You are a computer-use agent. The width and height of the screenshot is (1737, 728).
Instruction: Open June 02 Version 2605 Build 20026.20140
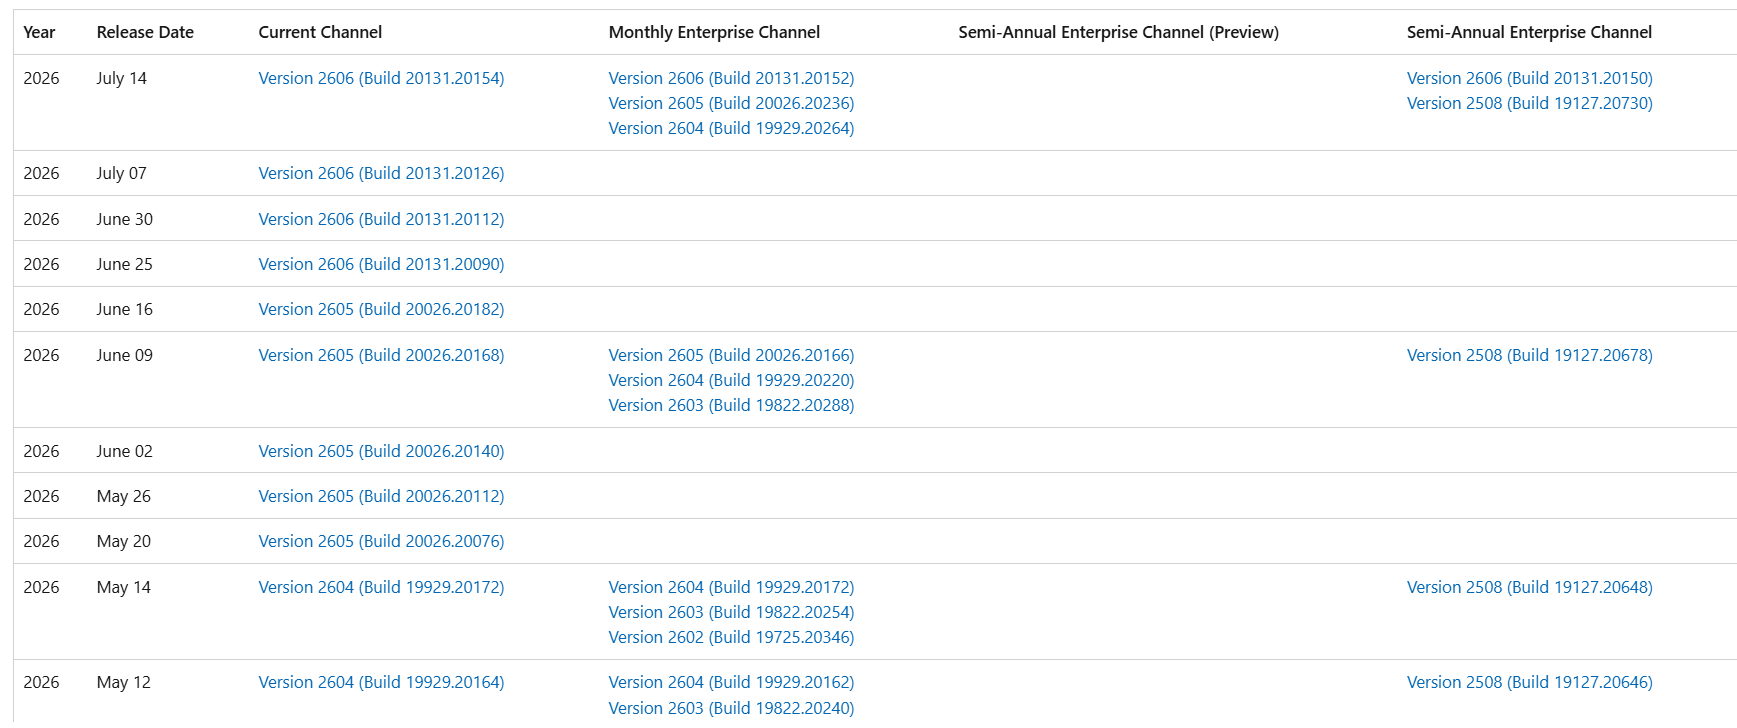coord(381,451)
